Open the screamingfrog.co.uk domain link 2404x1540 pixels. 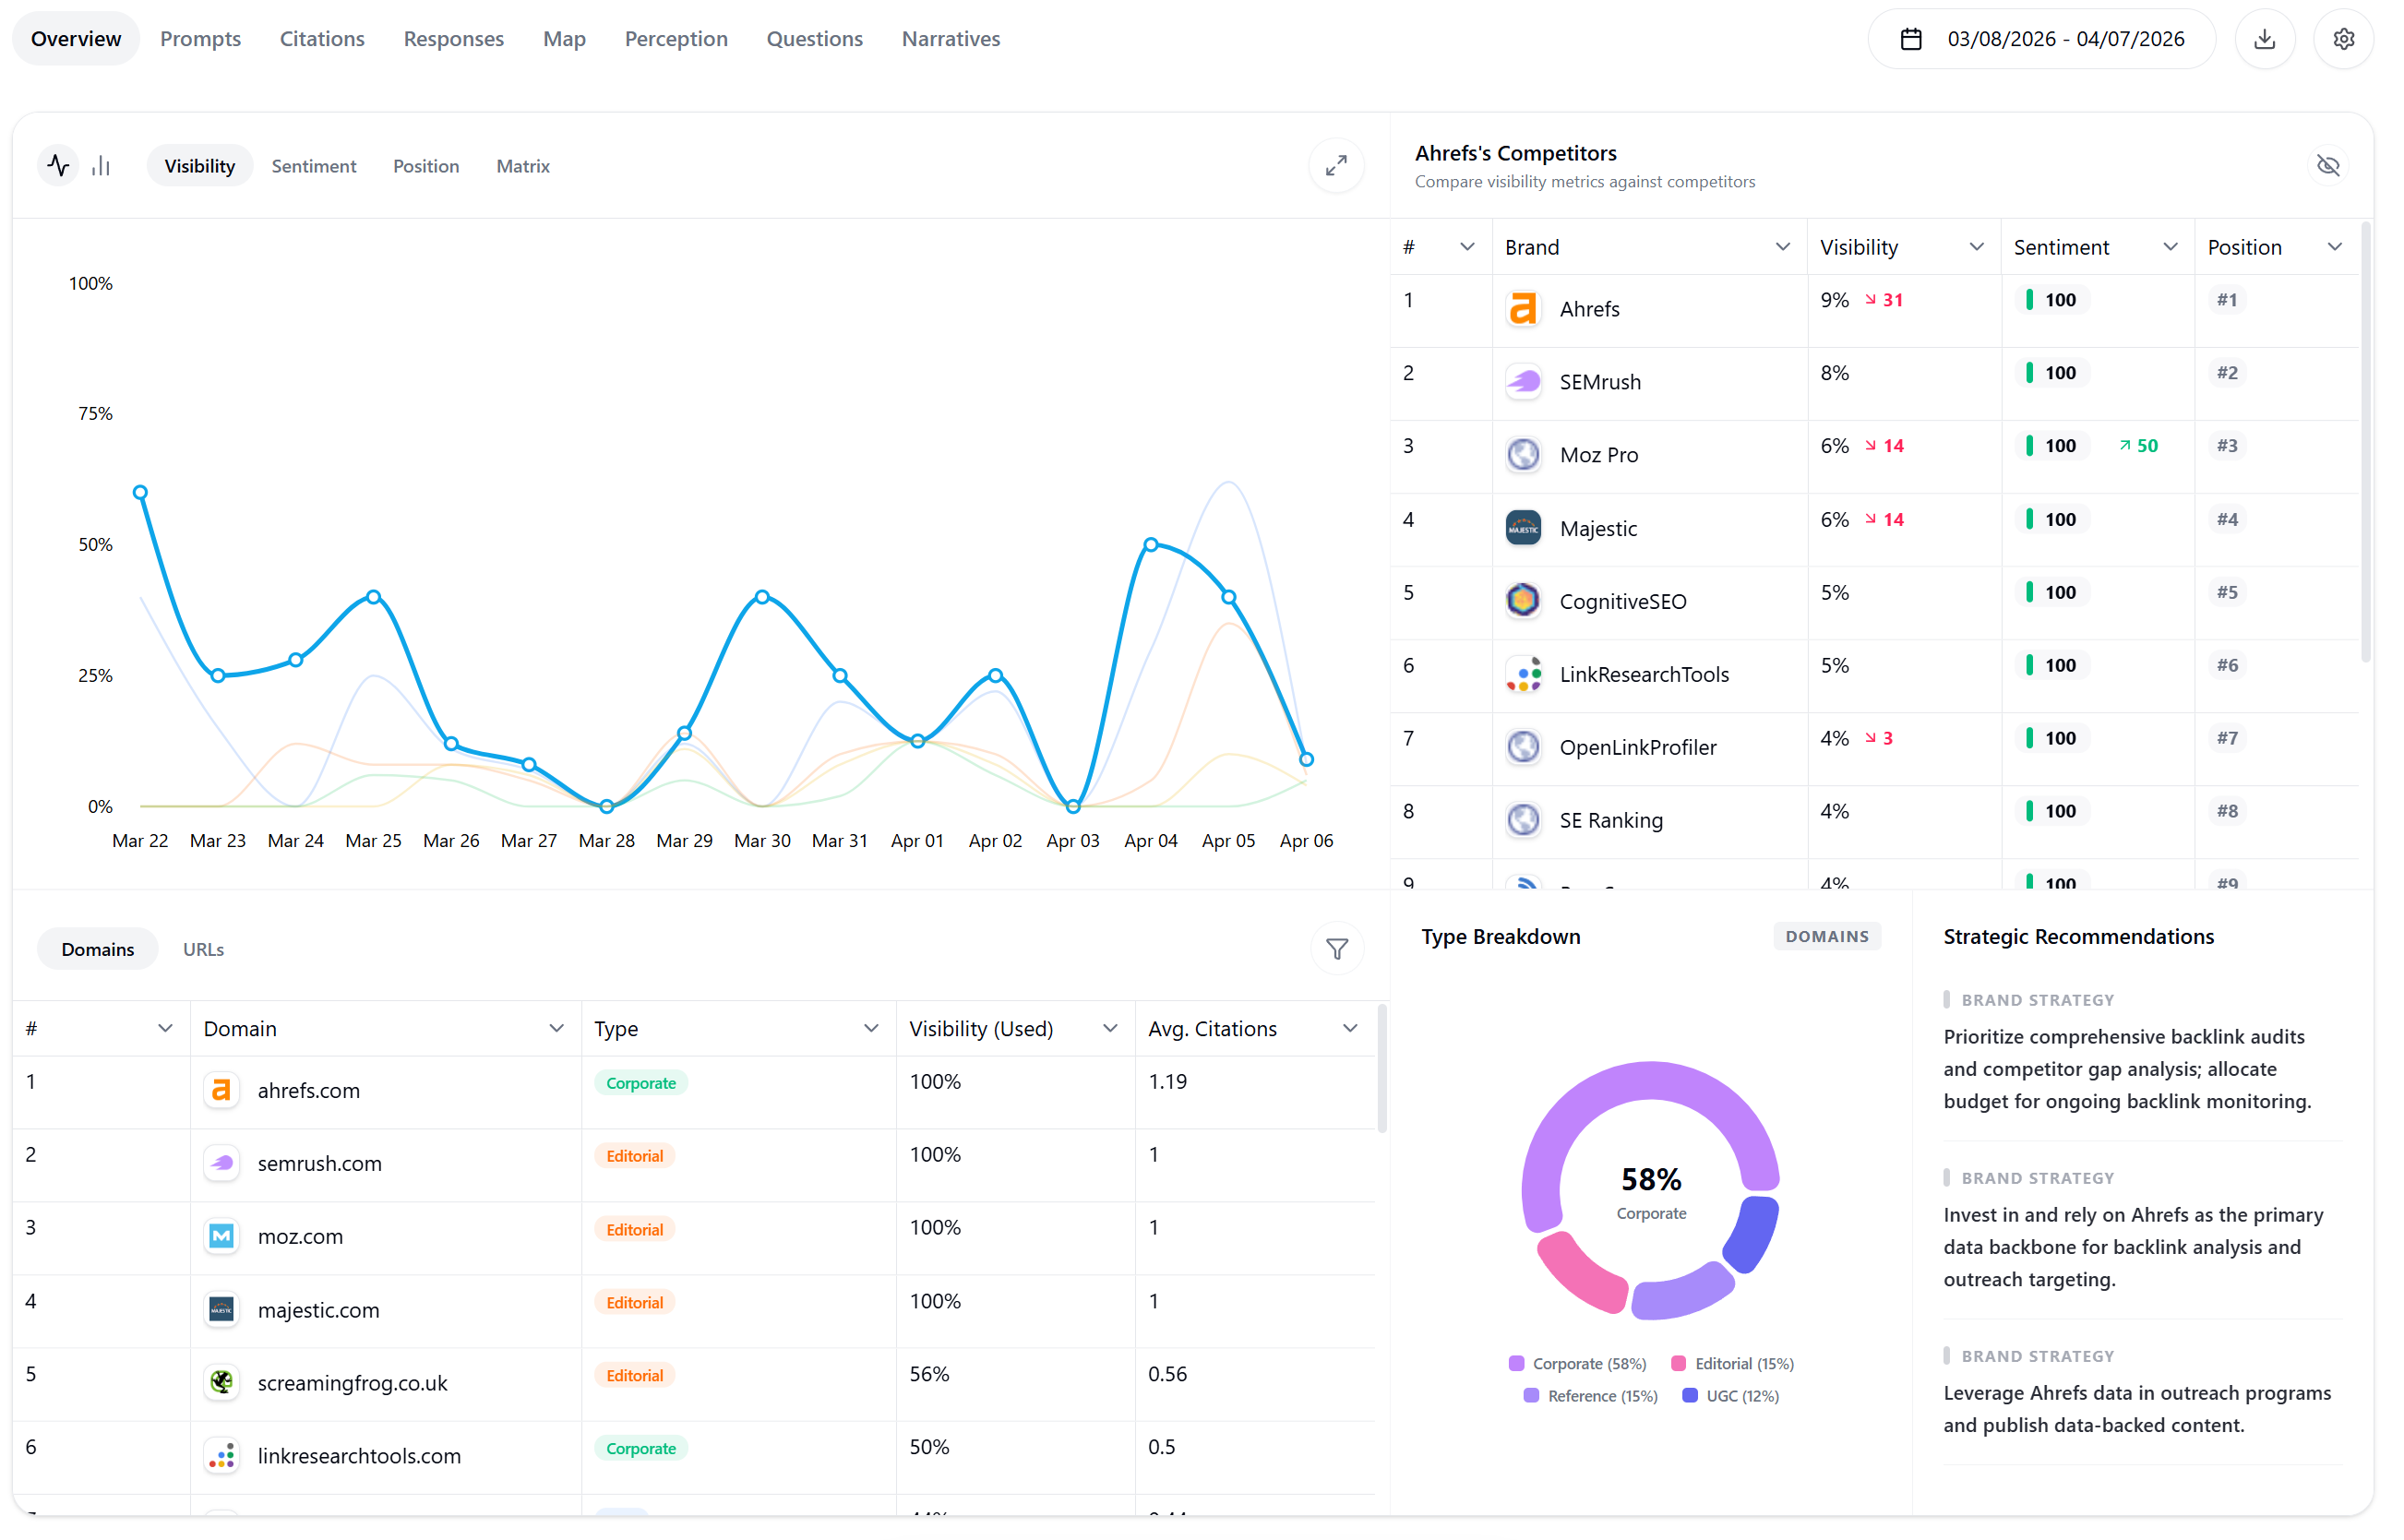click(x=353, y=1383)
